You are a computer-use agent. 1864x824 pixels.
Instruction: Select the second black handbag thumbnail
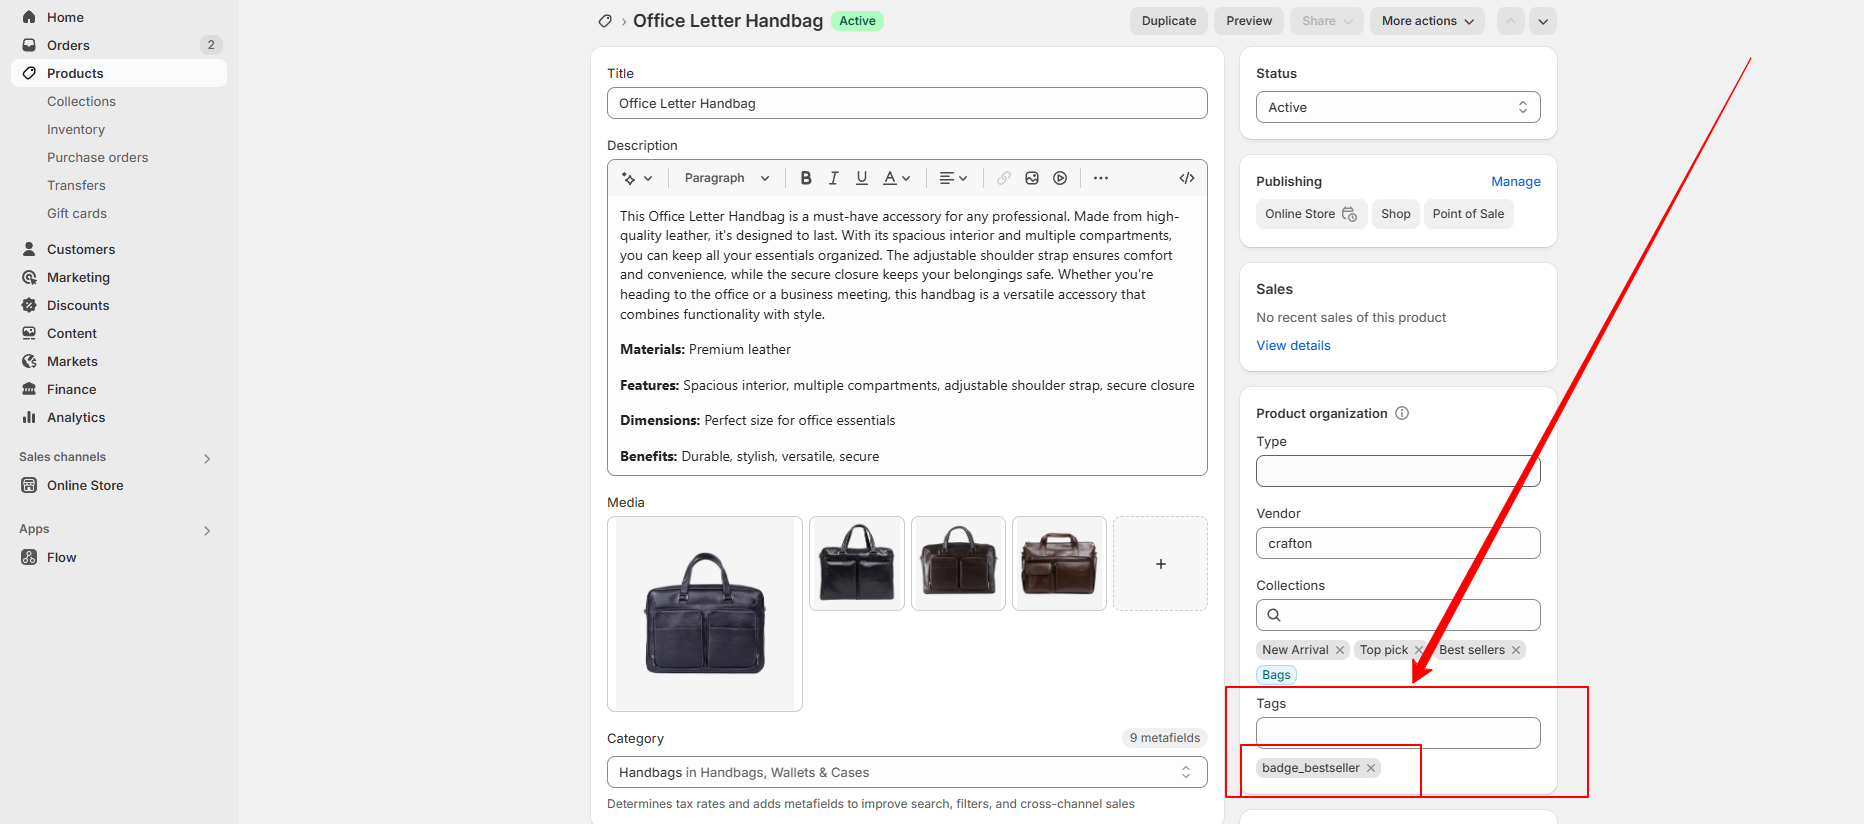pyautogui.click(x=857, y=564)
